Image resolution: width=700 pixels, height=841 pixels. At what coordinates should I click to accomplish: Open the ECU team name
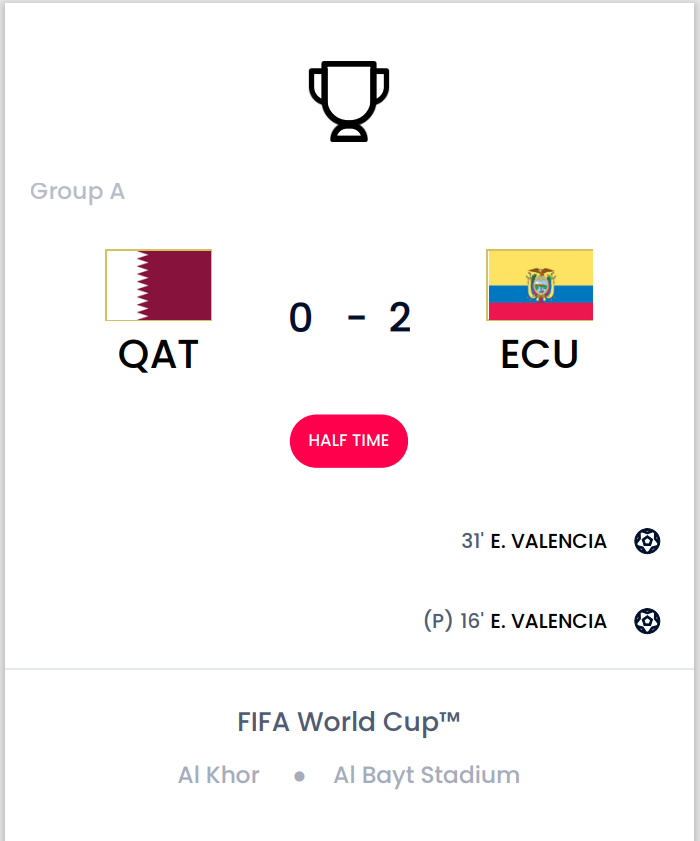(x=540, y=355)
